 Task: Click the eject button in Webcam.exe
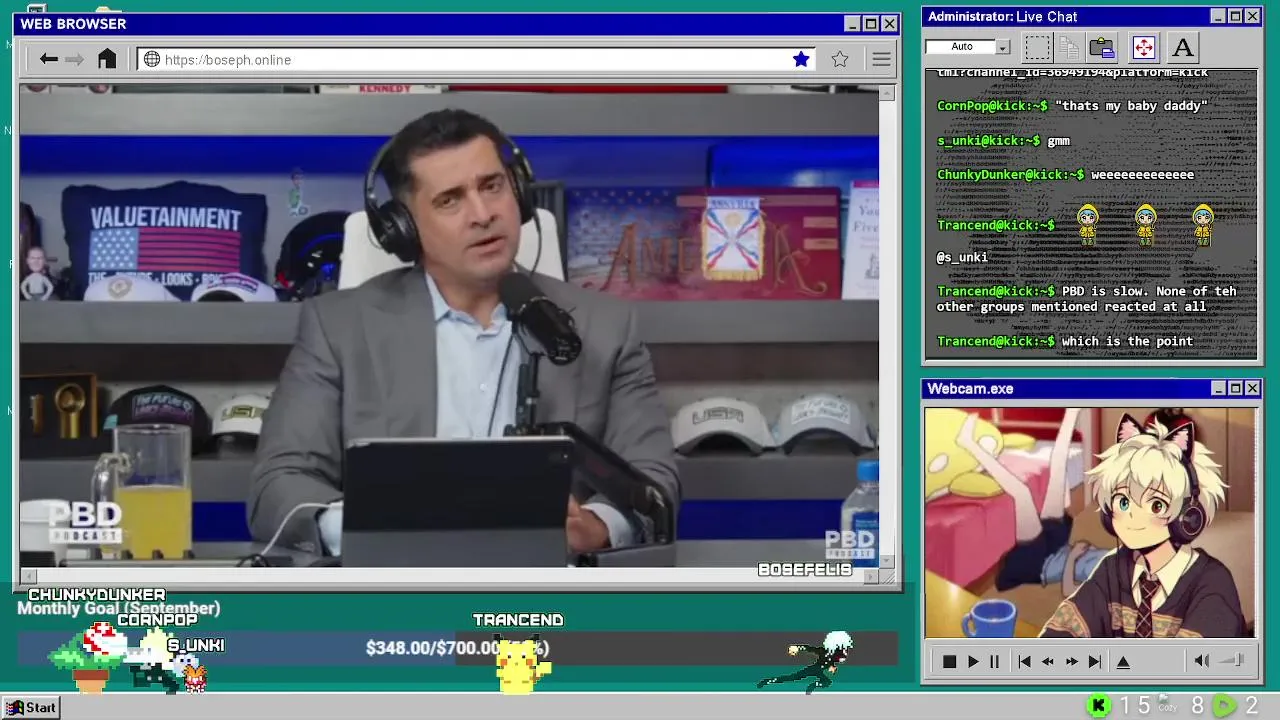(x=1123, y=661)
